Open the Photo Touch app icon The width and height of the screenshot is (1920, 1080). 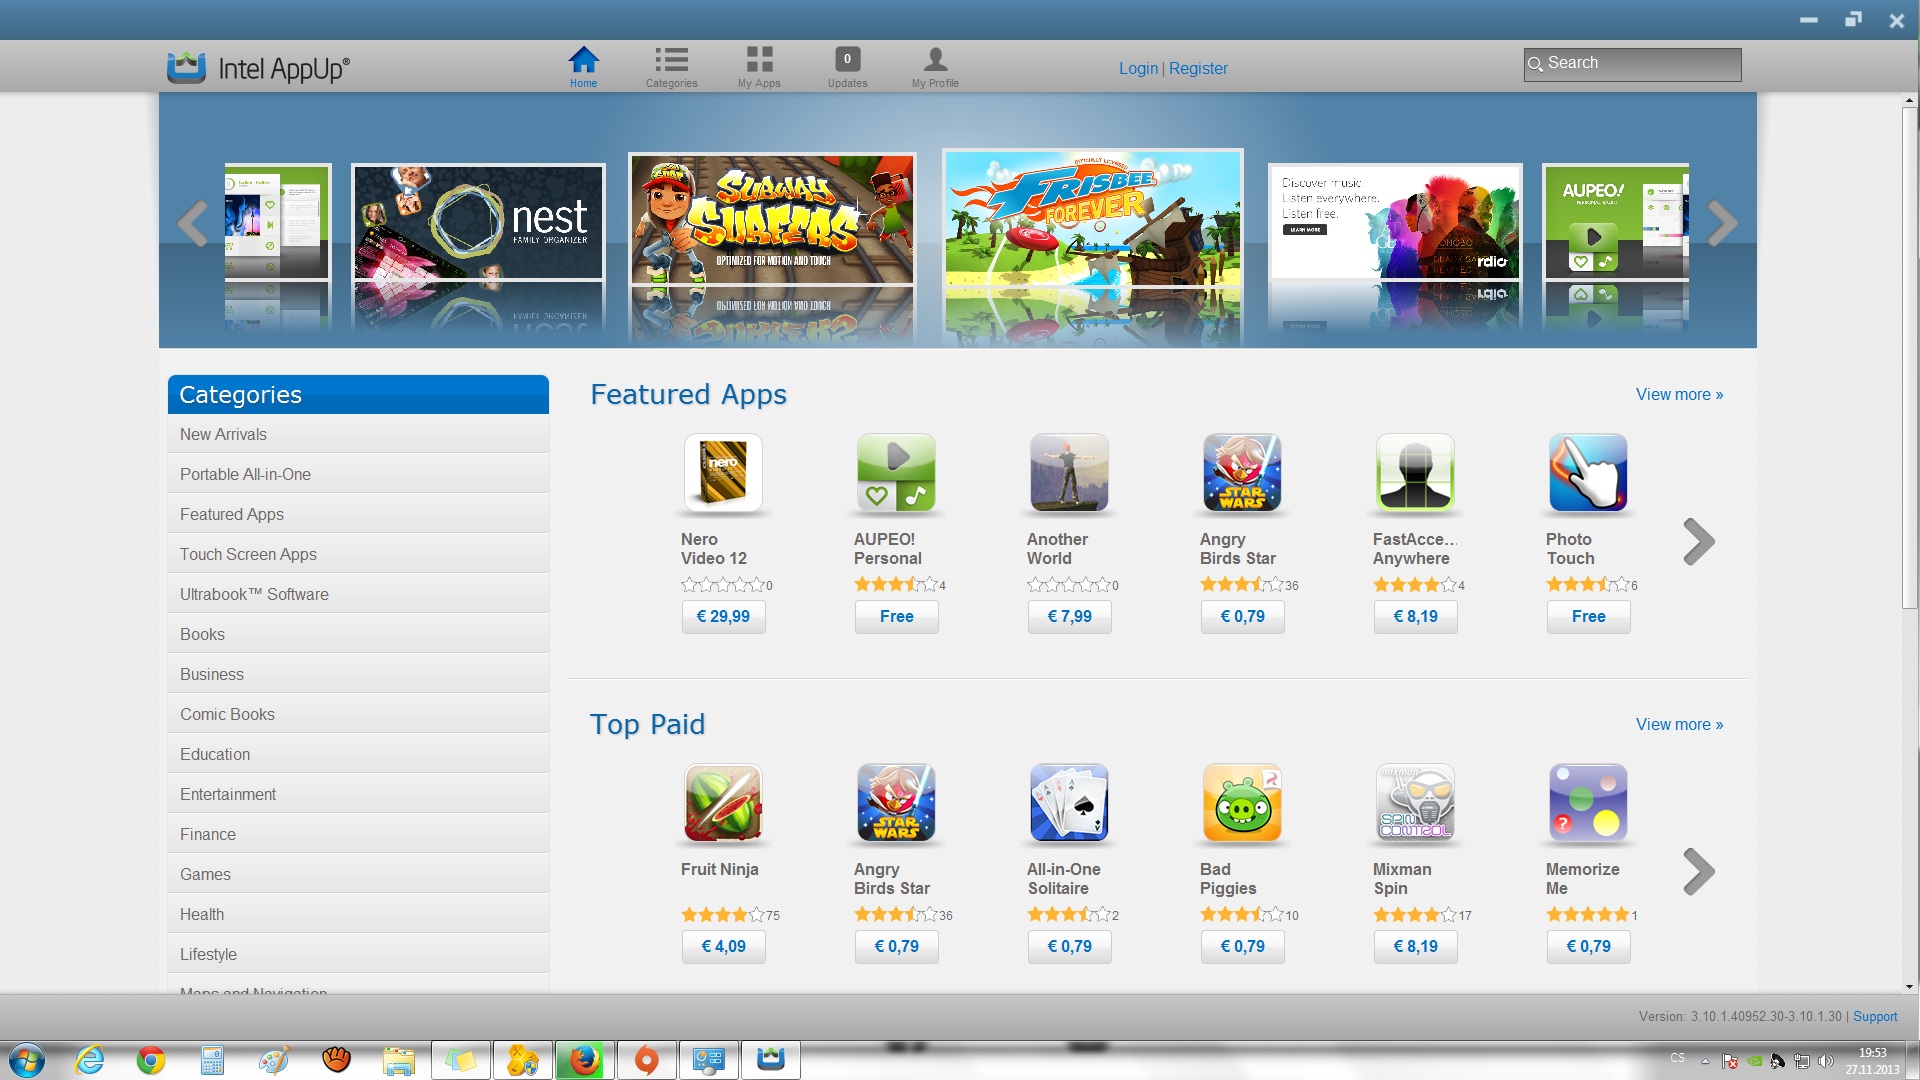(1588, 473)
